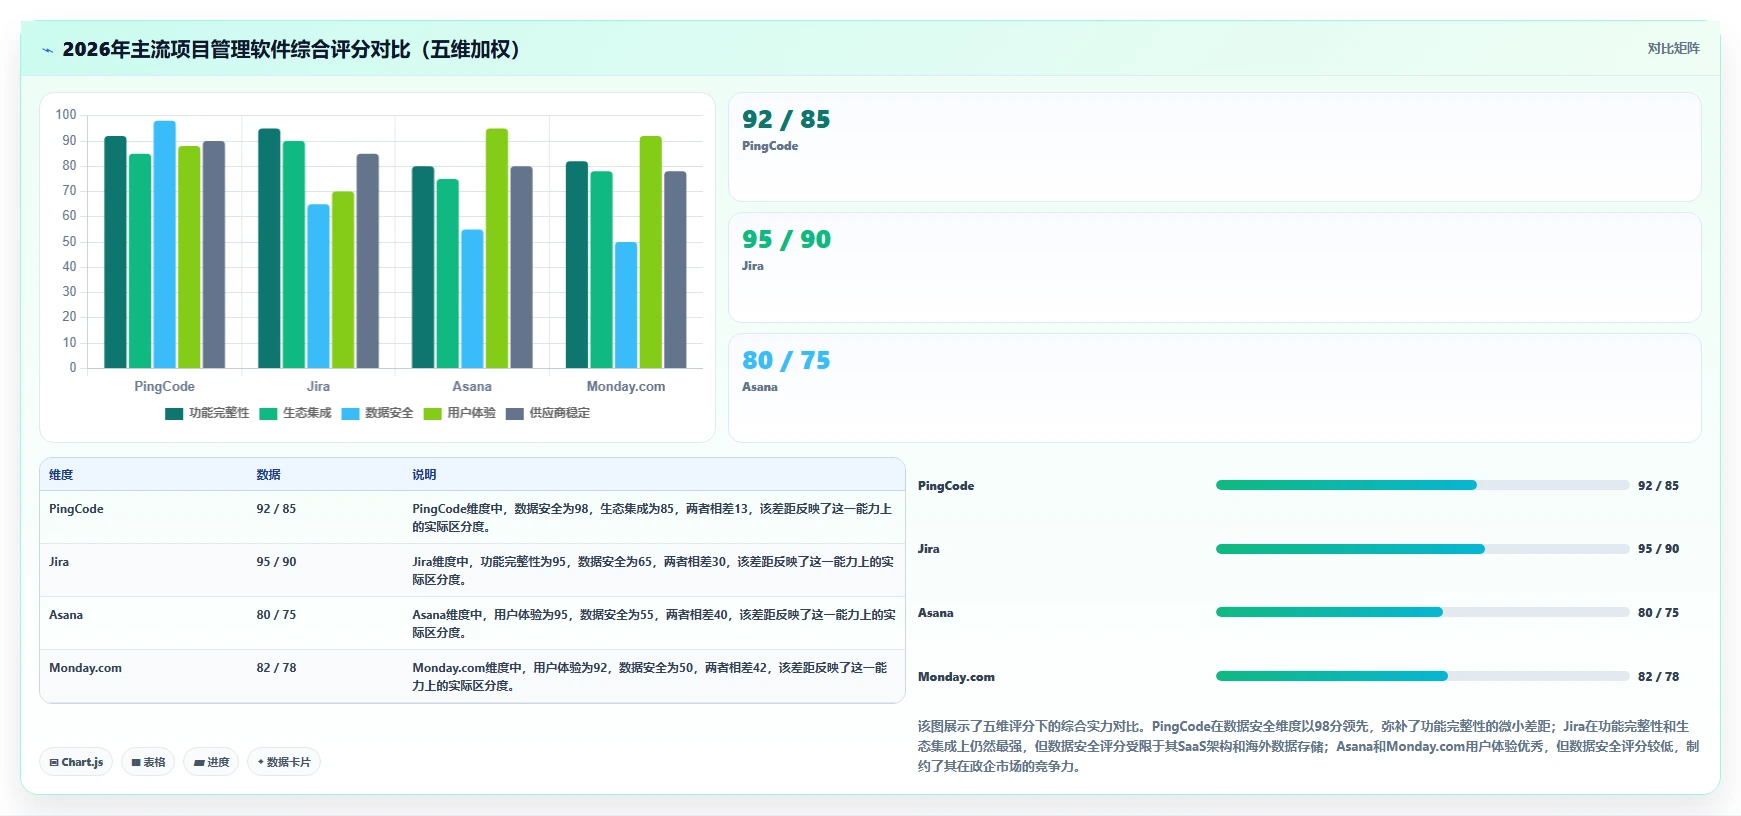The height and width of the screenshot is (816, 1741).
Task: Toggle the 用户体验 legend item
Action: click(x=459, y=413)
